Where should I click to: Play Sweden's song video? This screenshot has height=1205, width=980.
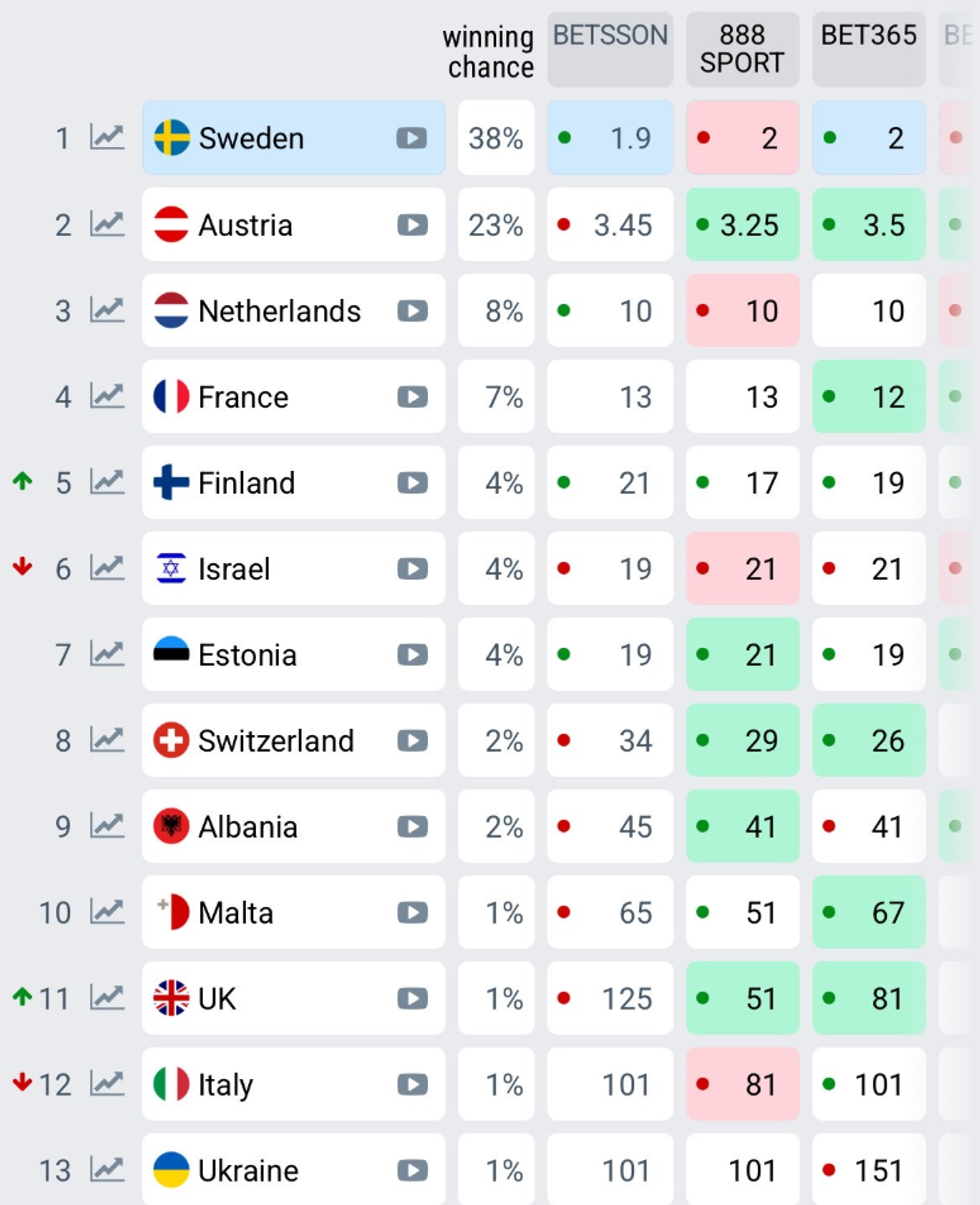point(411,137)
